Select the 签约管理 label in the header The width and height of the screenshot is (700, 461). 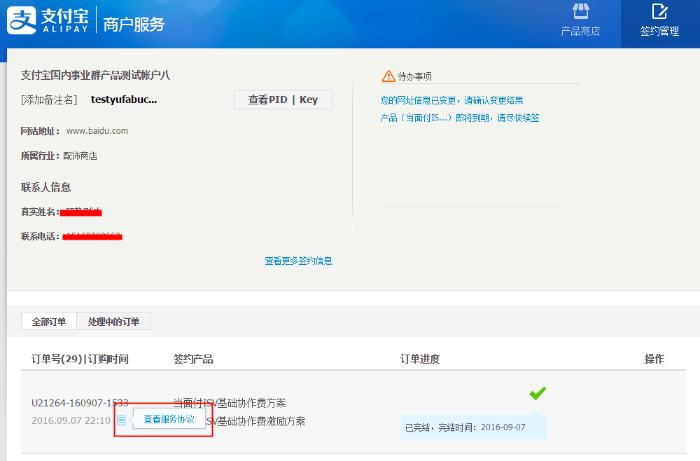(x=659, y=31)
